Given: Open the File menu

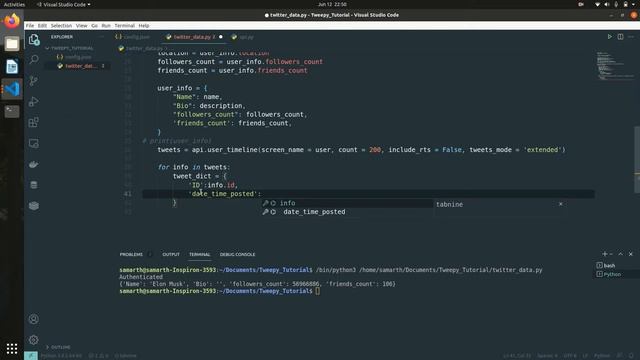Looking at the screenshot, I should 30,25.
